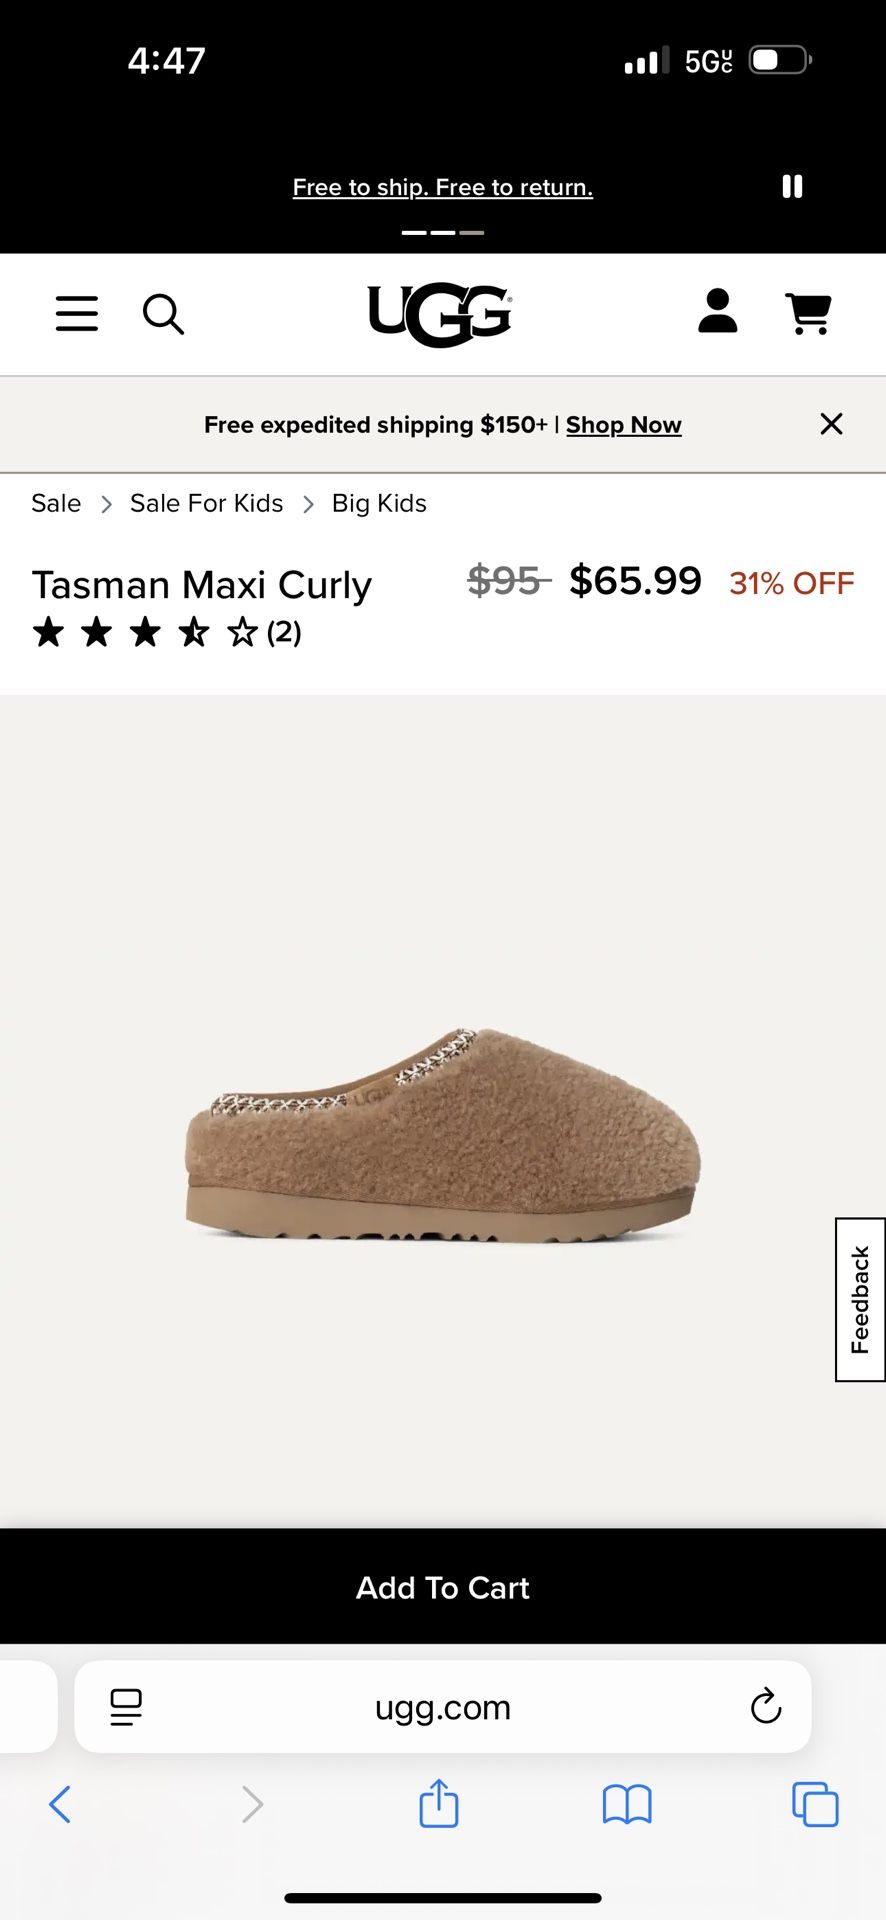Reload the page in Safari
The height and width of the screenshot is (1920, 886).
[x=766, y=1707]
